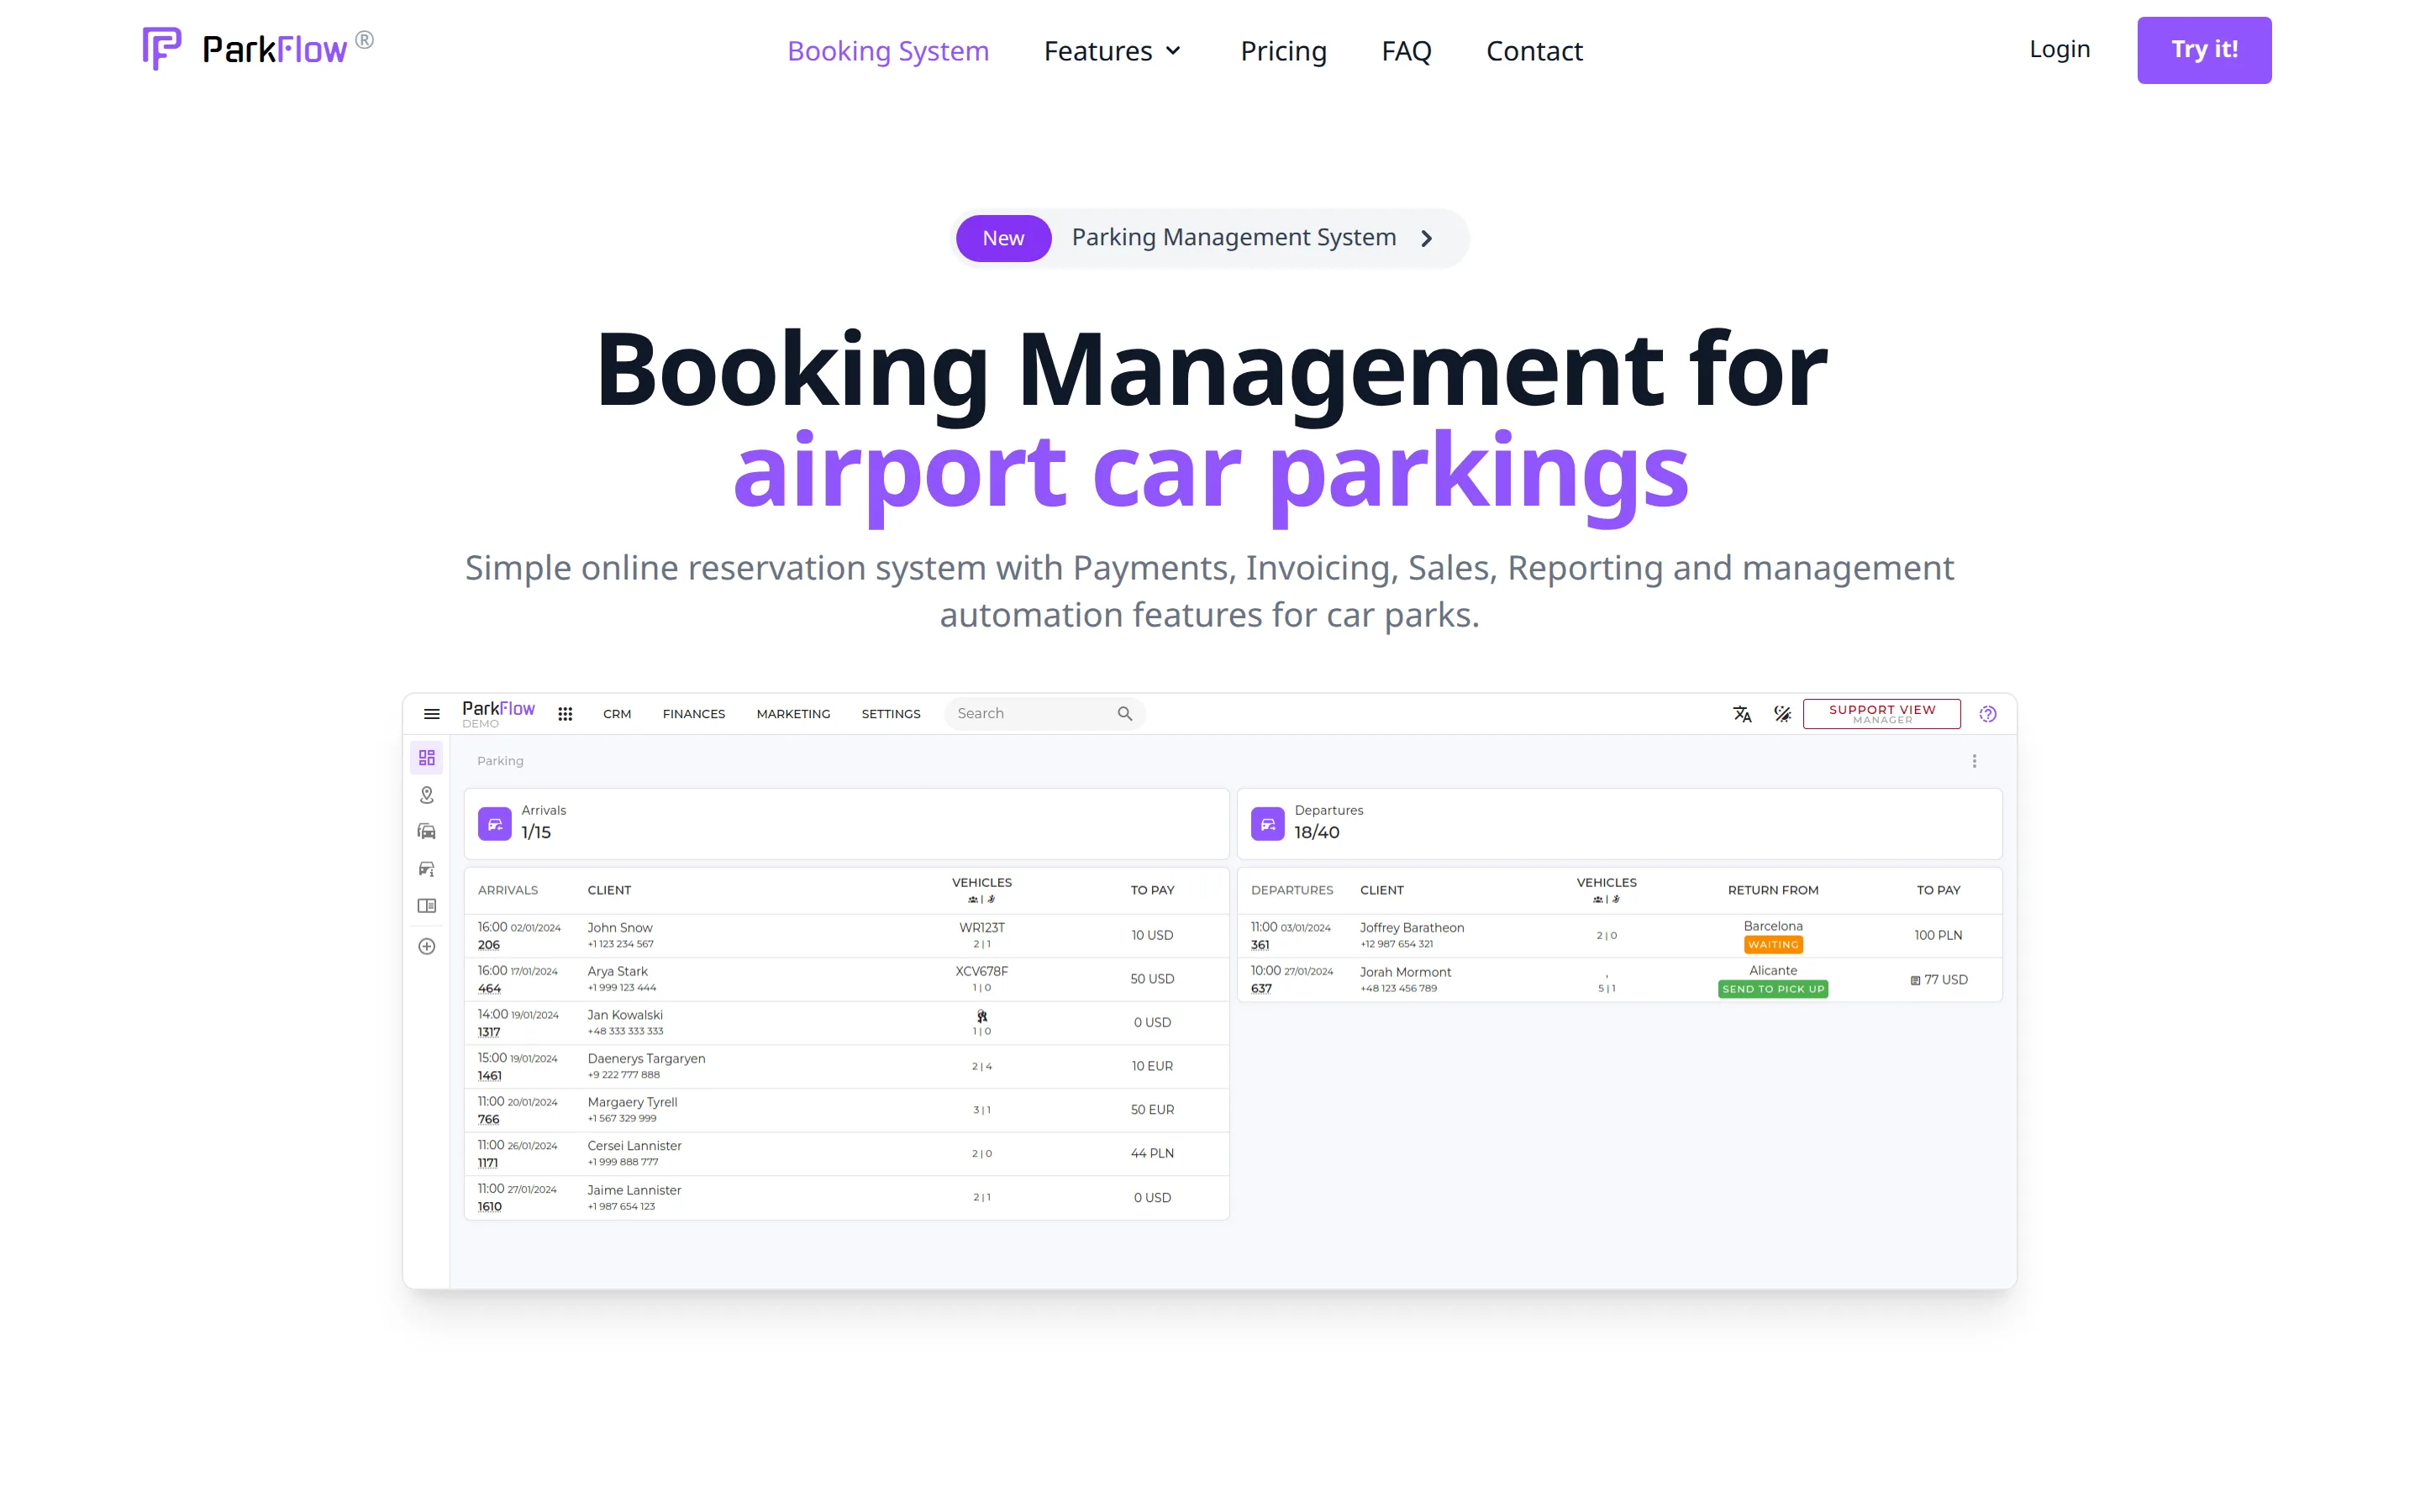The image size is (2420, 1512).
Task: Click the SEND TO PICK UP badge
Action: coord(1773,989)
